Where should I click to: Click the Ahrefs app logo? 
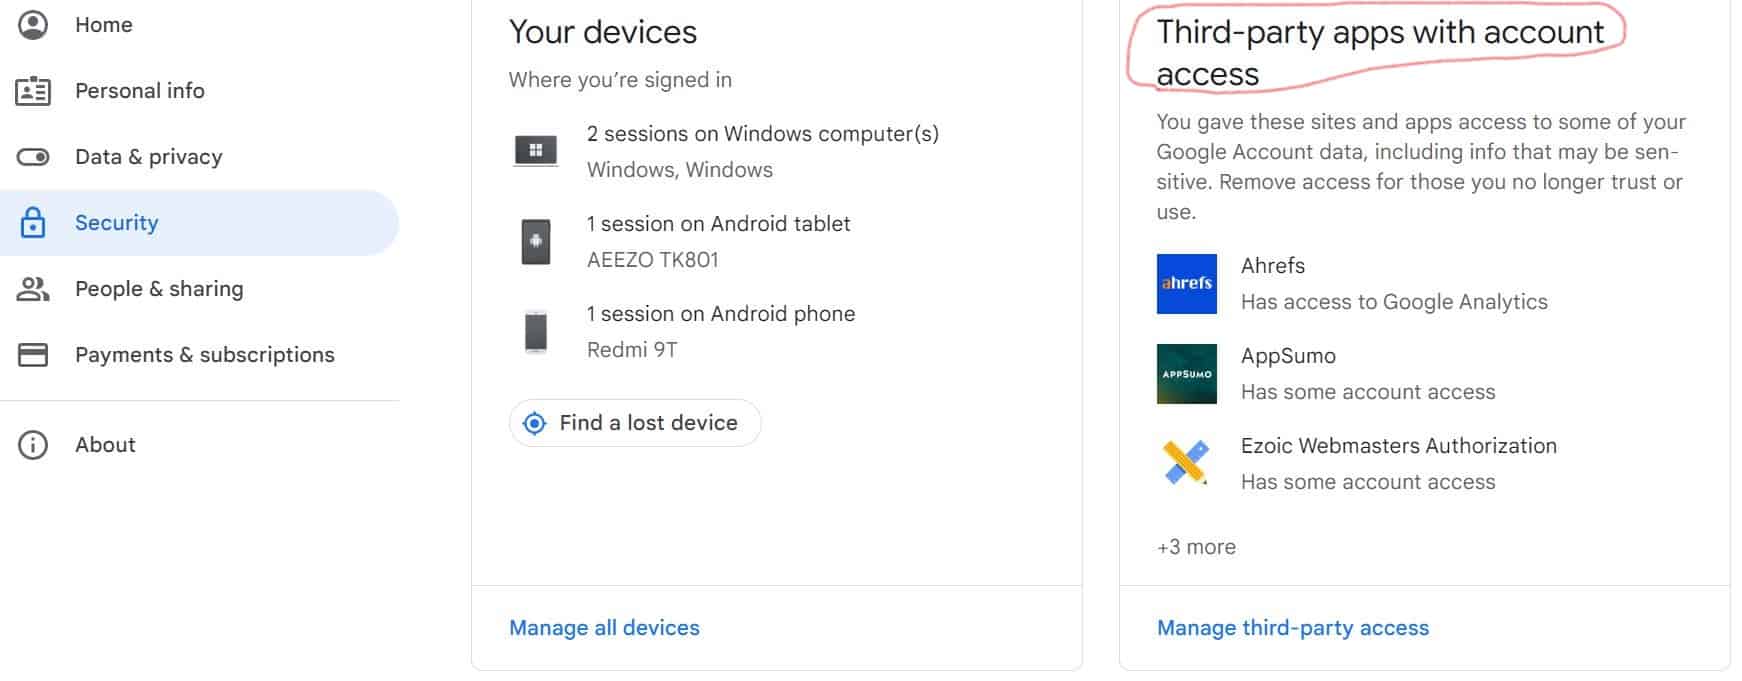pos(1187,284)
